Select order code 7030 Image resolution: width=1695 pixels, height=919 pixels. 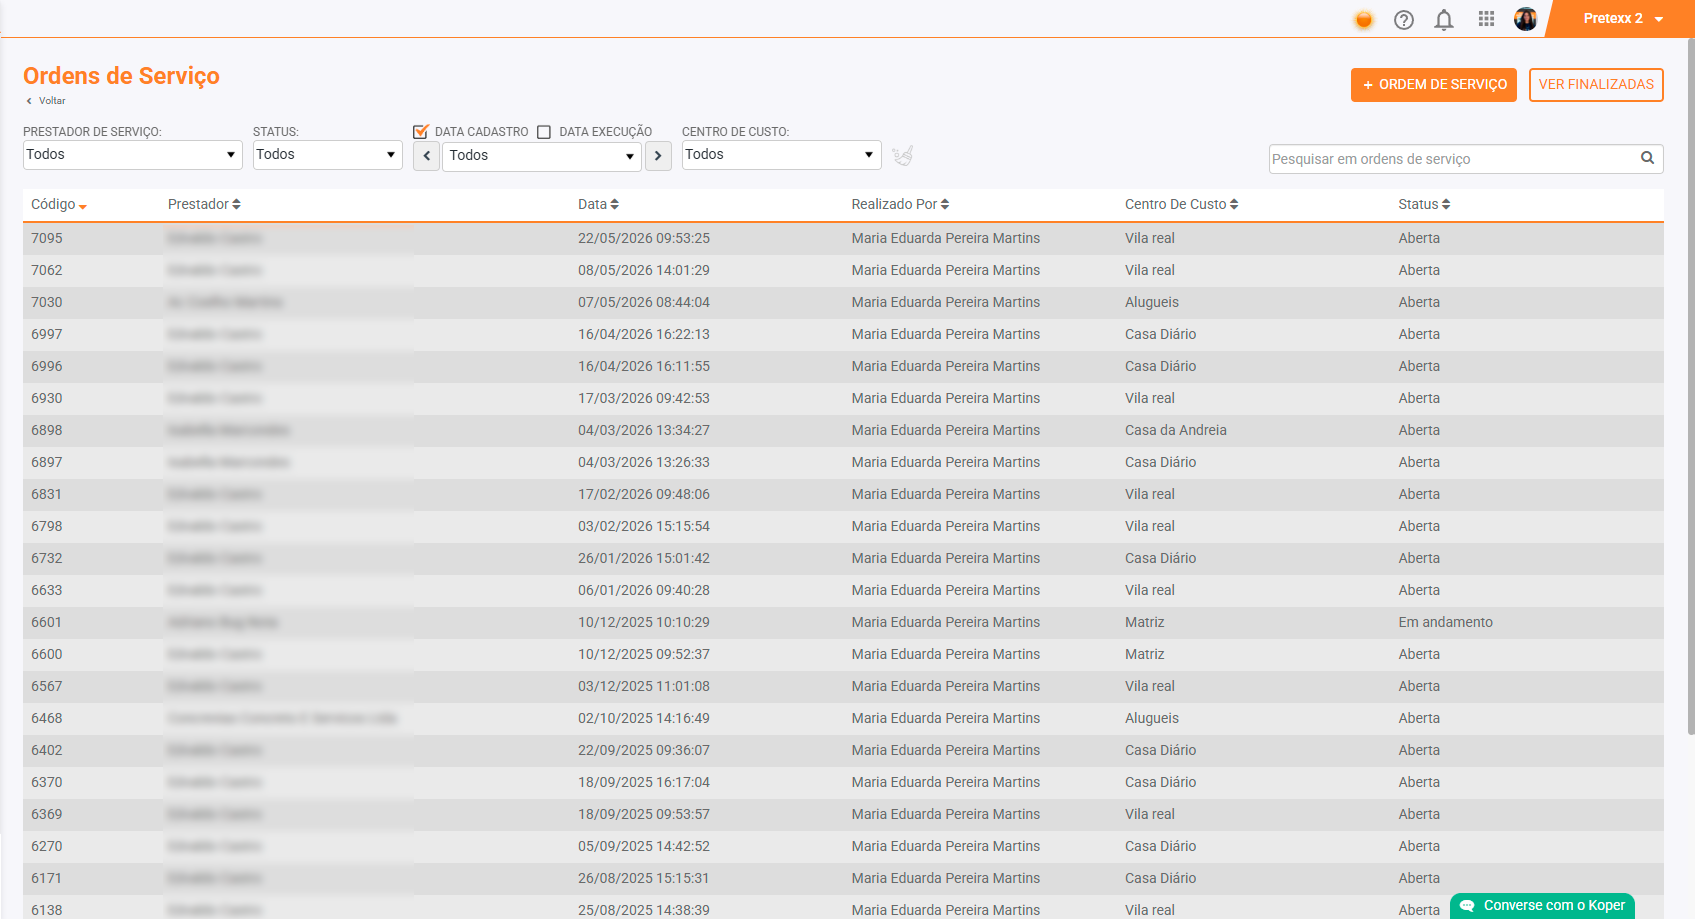click(x=46, y=302)
